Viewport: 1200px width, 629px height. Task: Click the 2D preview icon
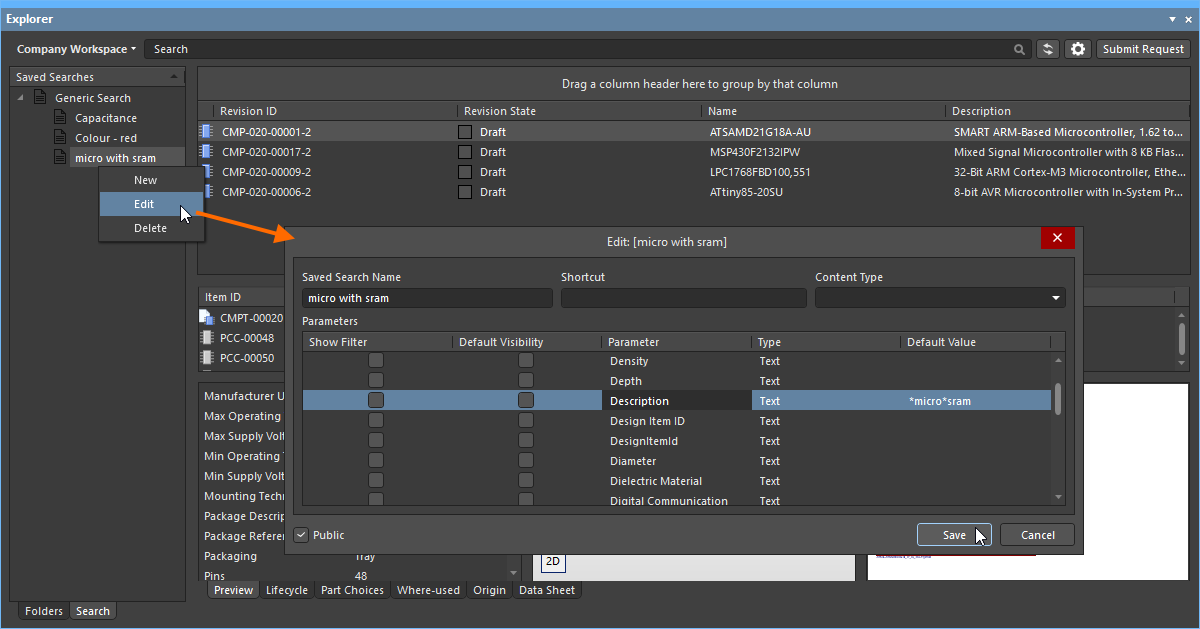(551, 562)
